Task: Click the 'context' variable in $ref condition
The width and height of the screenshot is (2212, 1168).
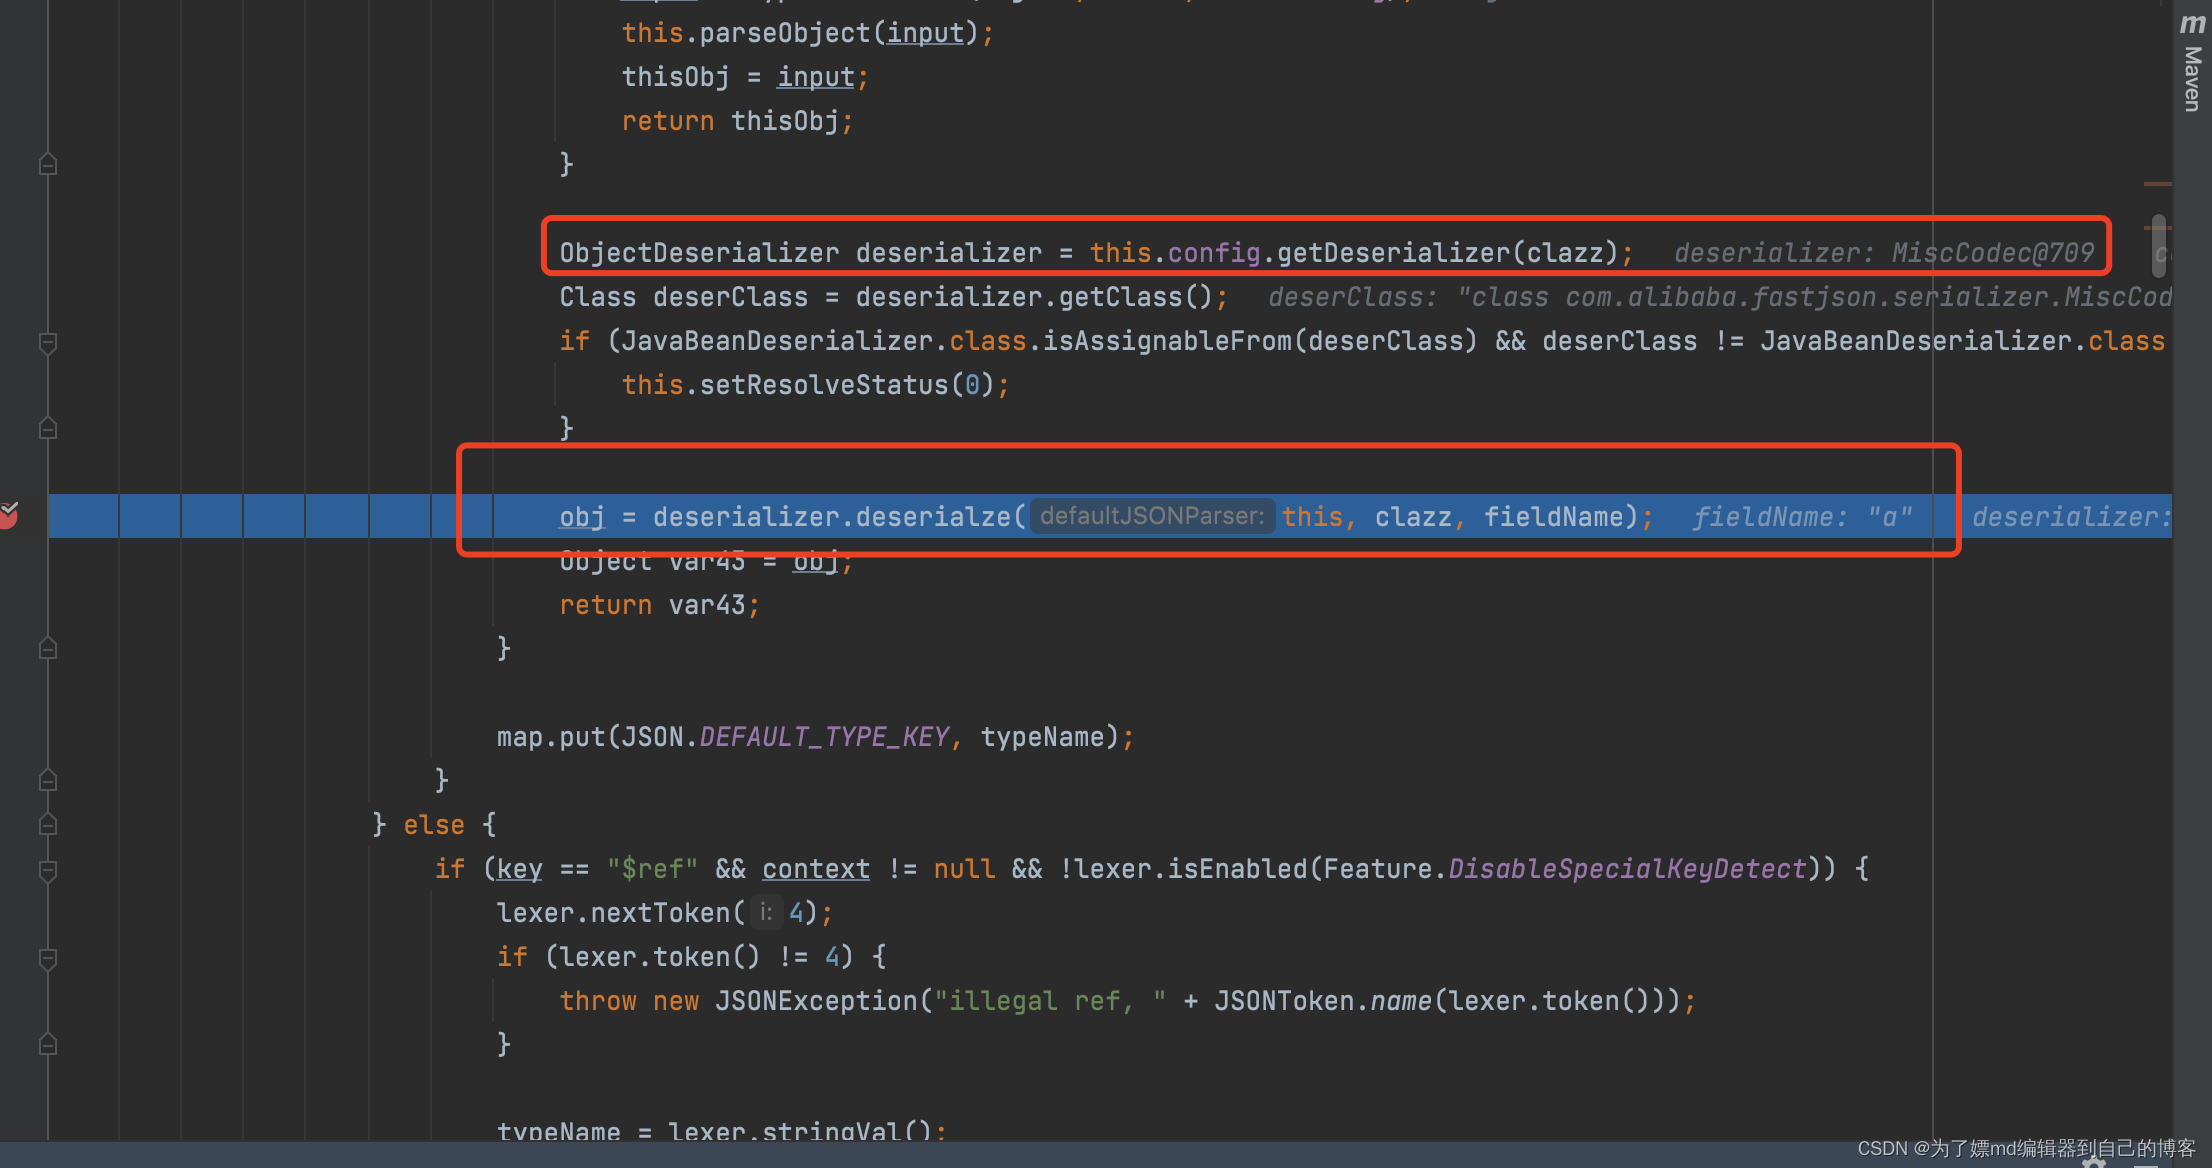Action: [x=816, y=869]
